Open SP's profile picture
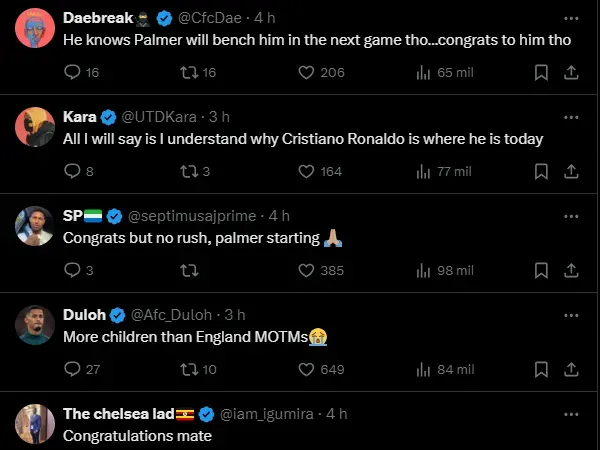The height and width of the screenshot is (450, 600). tap(35, 226)
